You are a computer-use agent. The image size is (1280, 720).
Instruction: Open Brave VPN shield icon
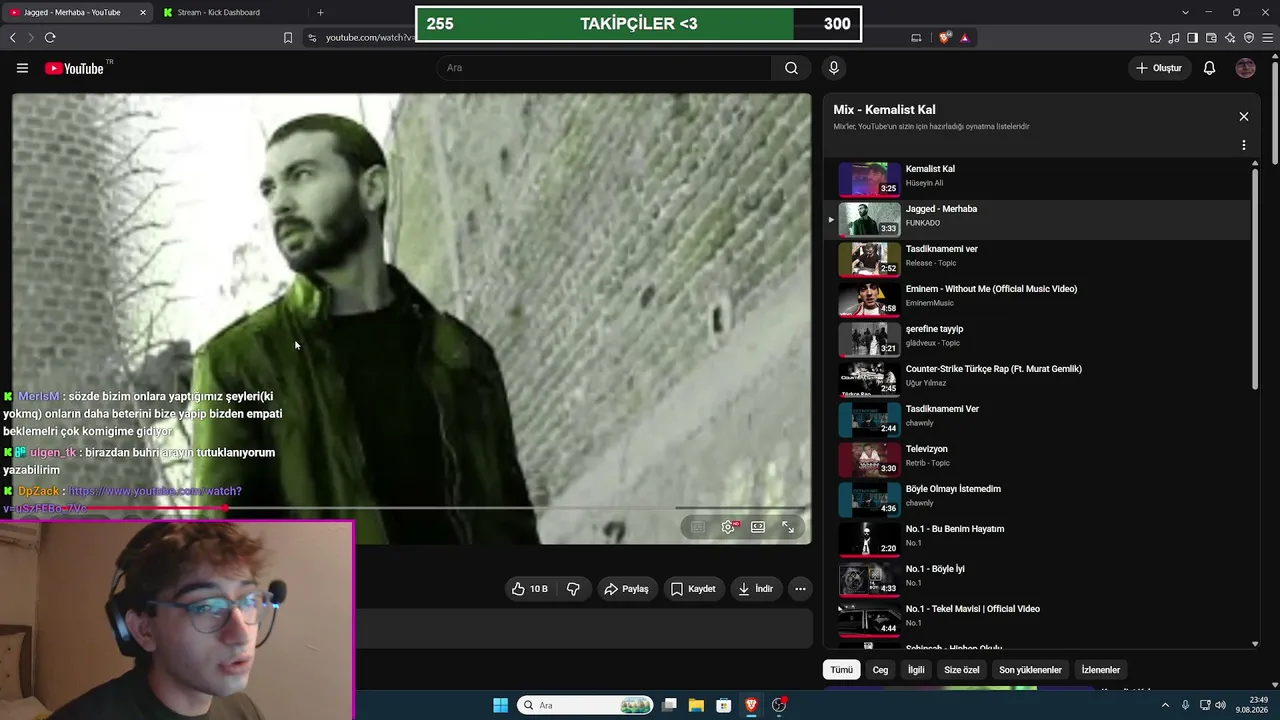coord(1248,38)
